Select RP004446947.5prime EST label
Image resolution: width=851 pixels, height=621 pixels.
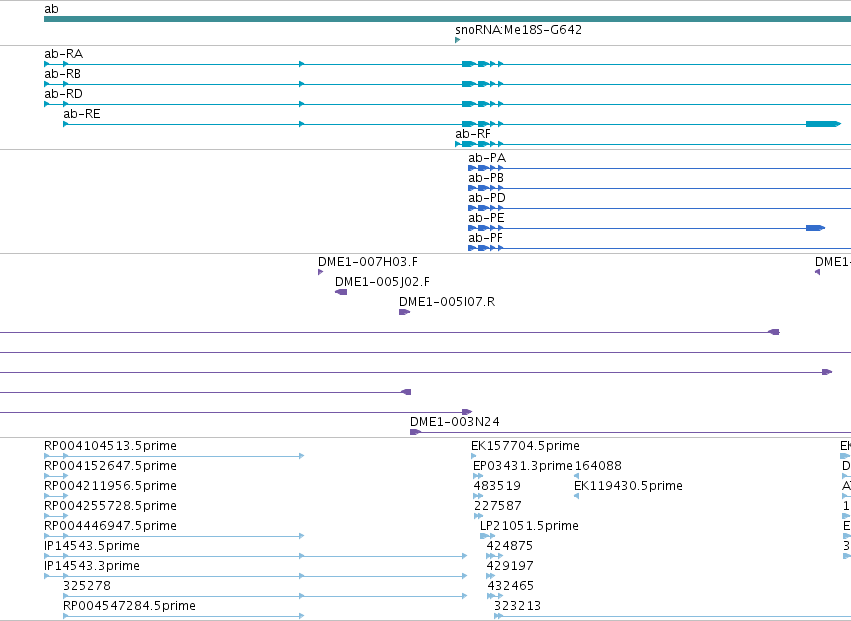point(110,527)
